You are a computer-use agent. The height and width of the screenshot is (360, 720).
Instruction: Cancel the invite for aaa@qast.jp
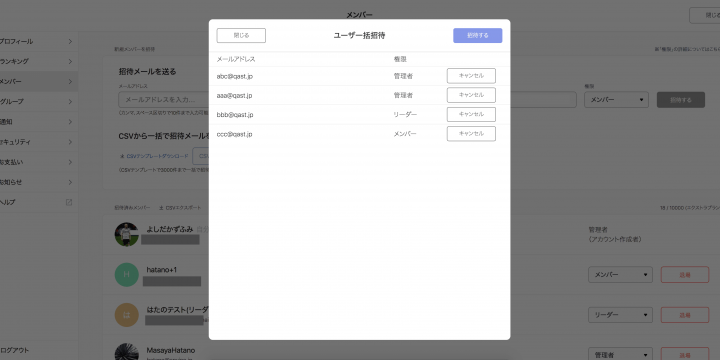pyautogui.click(x=471, y=95)
